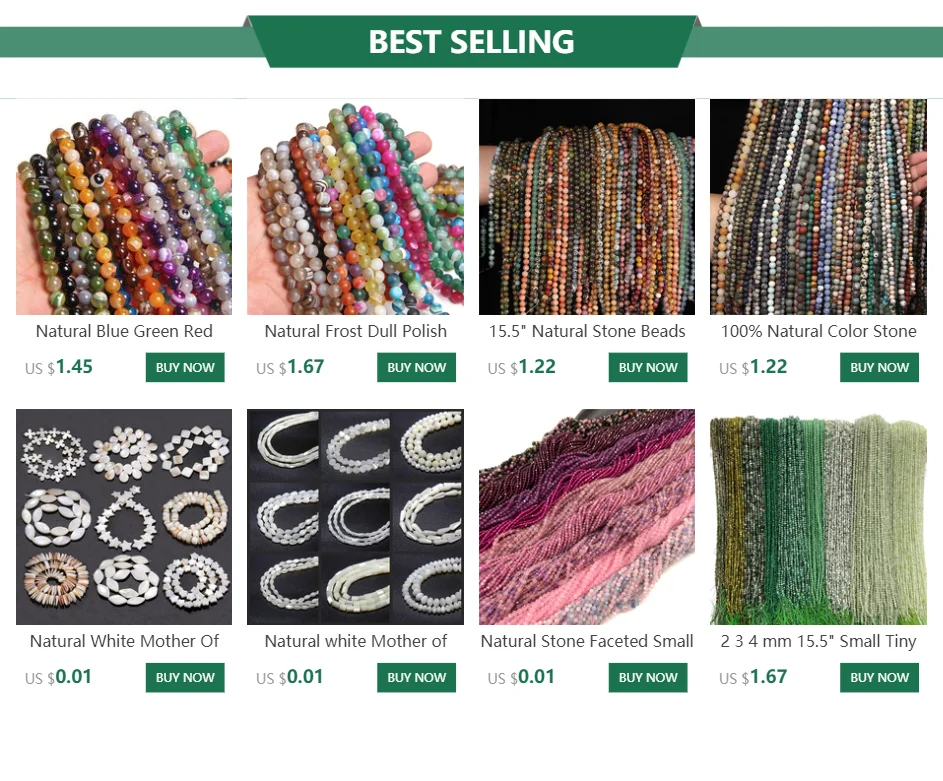The width and height of the screenshot is (943, 781).
Task: Click BUY NOW under 100% Natural Color Stone
Action: 879,367
